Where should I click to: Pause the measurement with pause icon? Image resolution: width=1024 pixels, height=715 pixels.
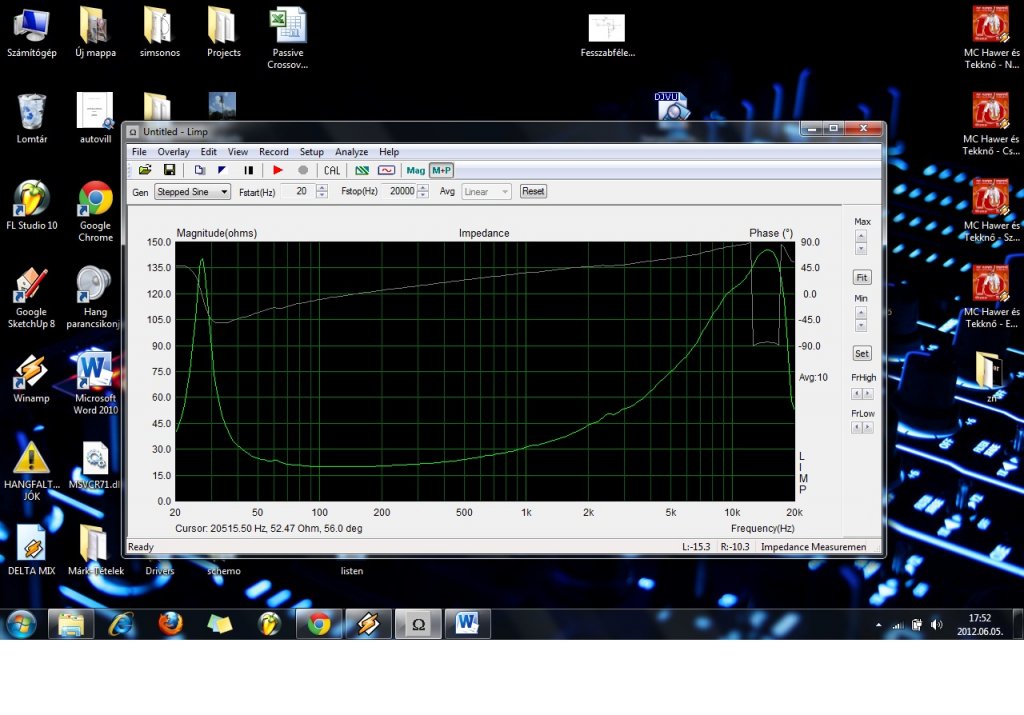pos(249,170)
